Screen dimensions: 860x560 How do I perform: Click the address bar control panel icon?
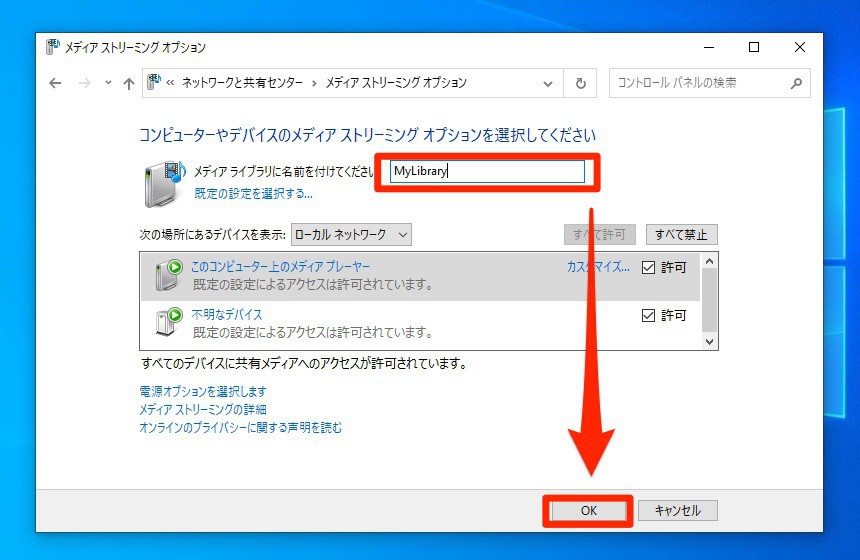pos(154,82)
